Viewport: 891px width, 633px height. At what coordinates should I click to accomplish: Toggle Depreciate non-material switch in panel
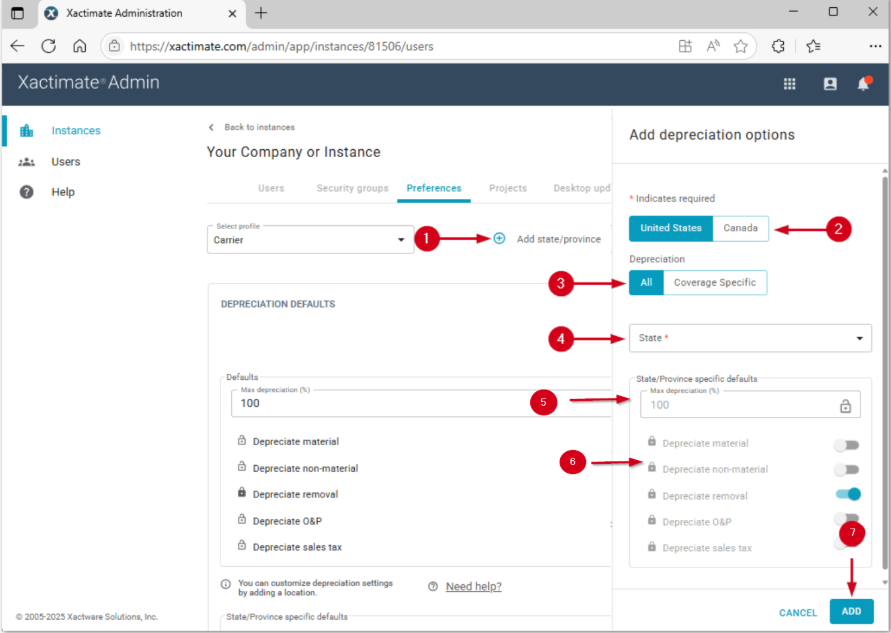[847, 470]
